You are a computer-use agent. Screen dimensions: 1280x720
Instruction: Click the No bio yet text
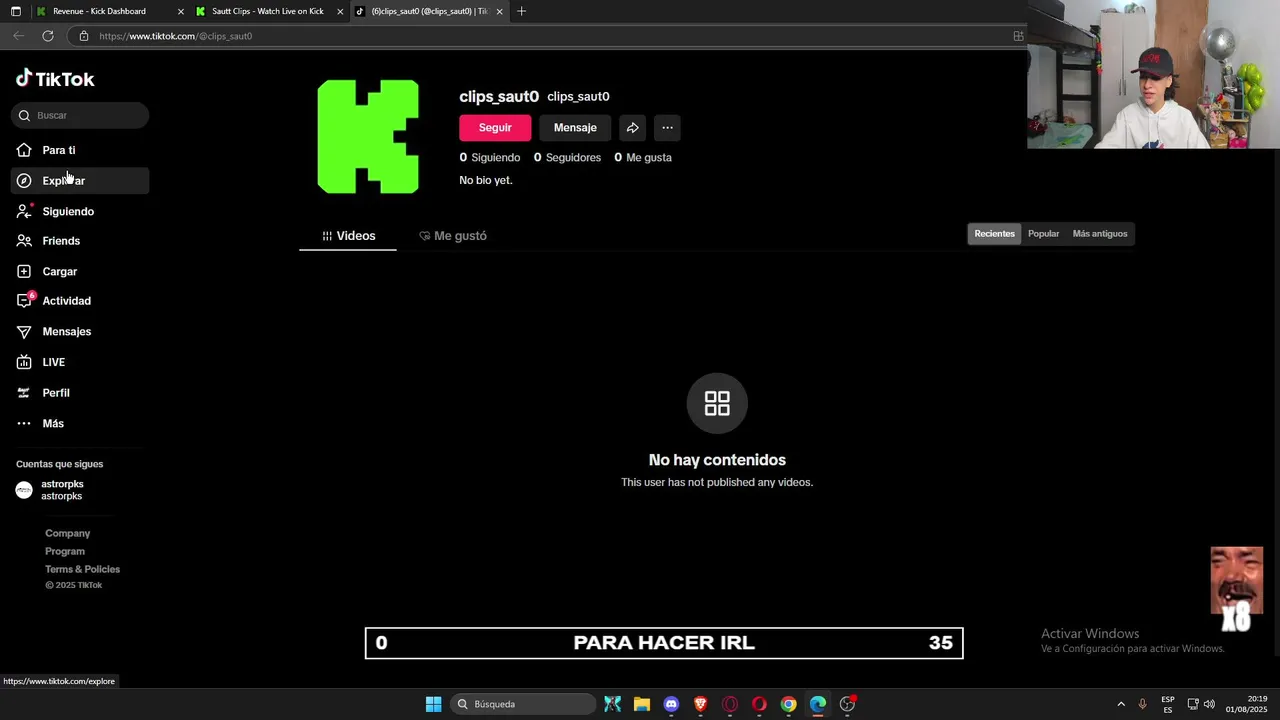[486, 181]
